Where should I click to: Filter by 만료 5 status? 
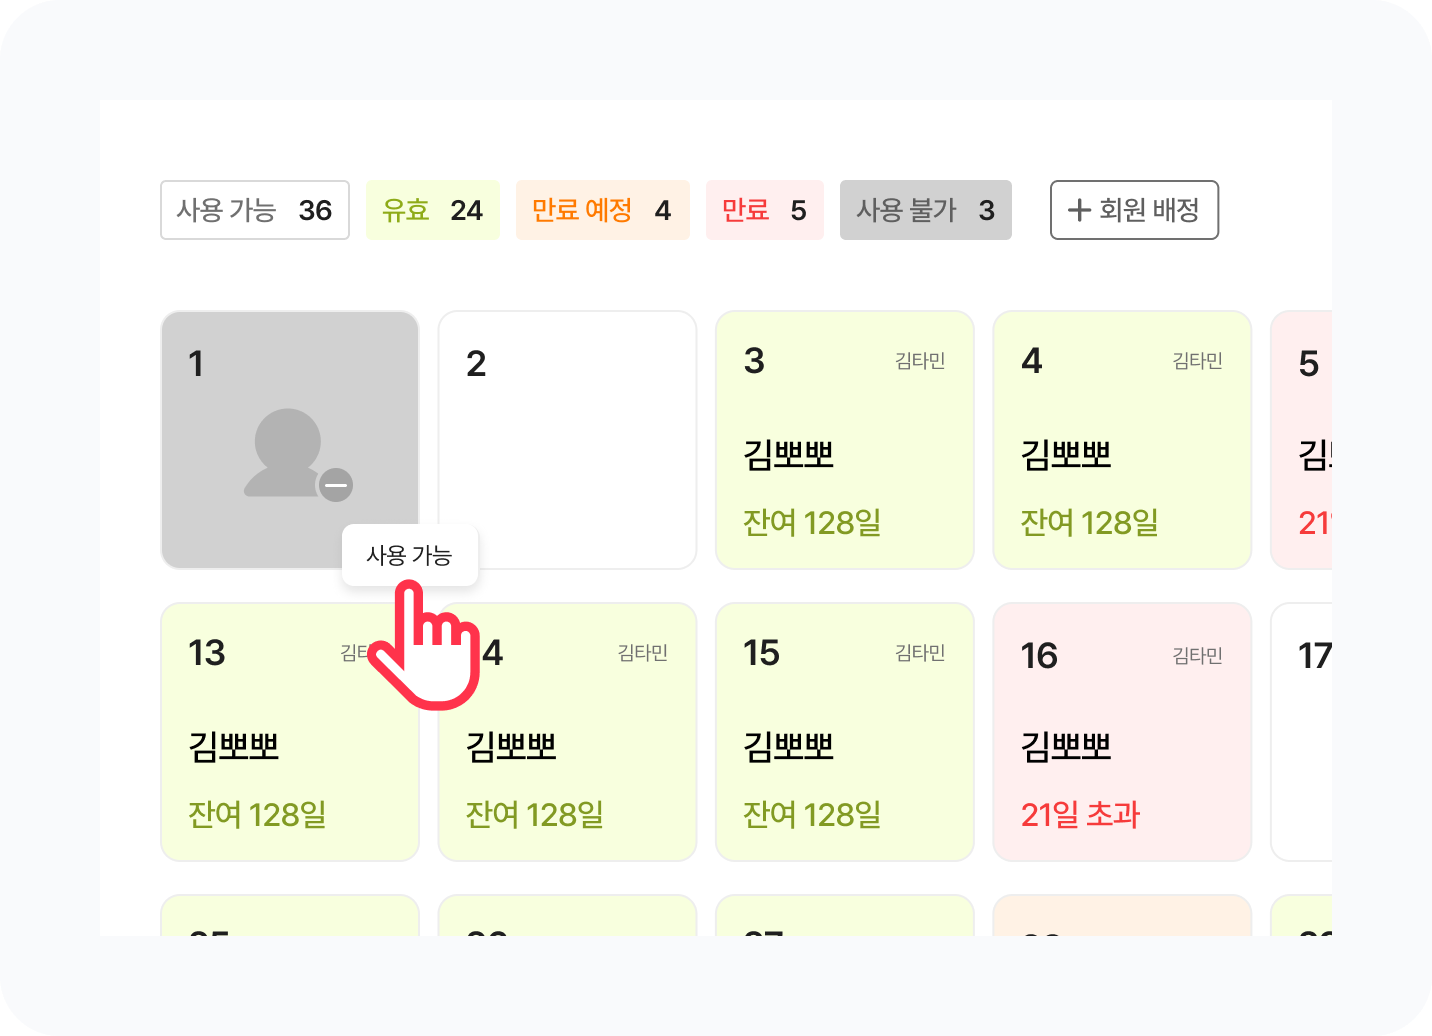(764, 210)
